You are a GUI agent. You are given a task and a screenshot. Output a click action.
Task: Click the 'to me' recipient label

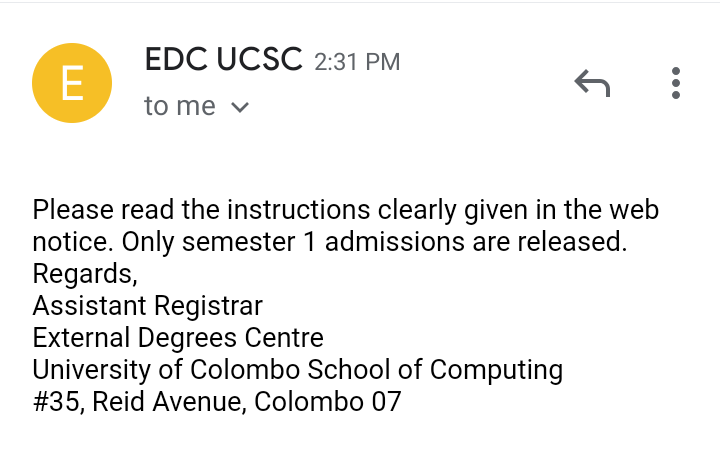click(x=180, y=106)
